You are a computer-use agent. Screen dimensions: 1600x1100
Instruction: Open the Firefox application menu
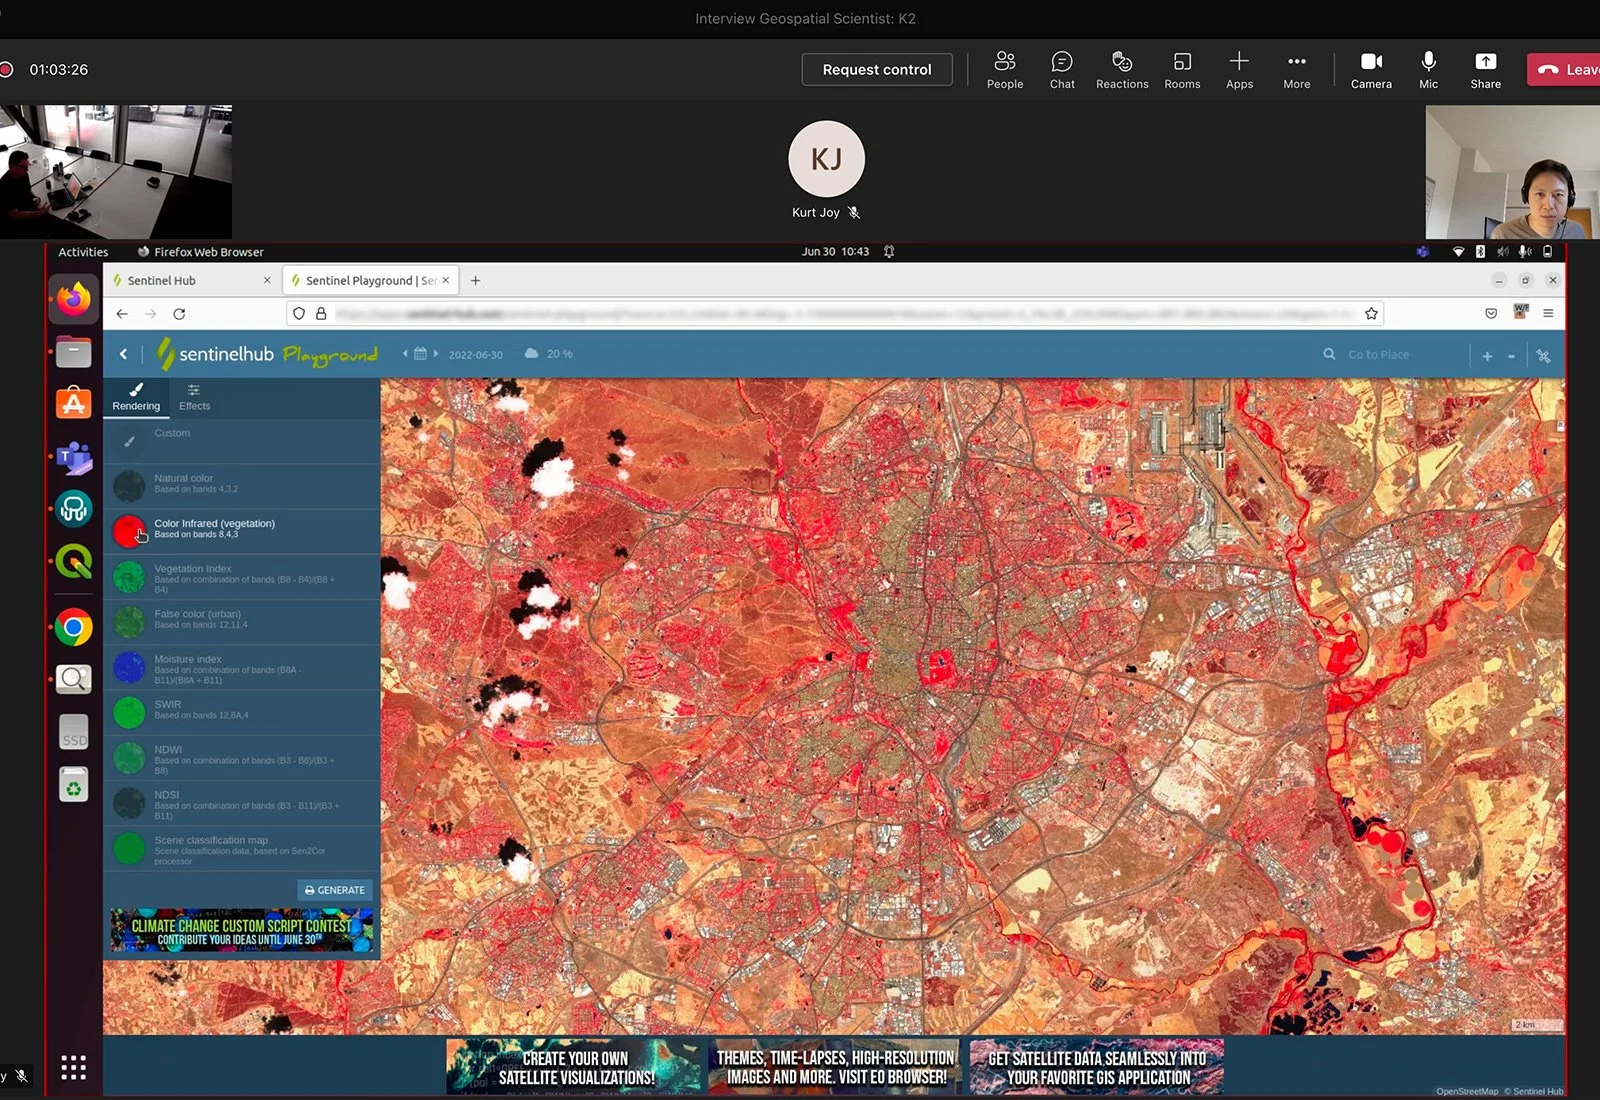(1549, 313)
